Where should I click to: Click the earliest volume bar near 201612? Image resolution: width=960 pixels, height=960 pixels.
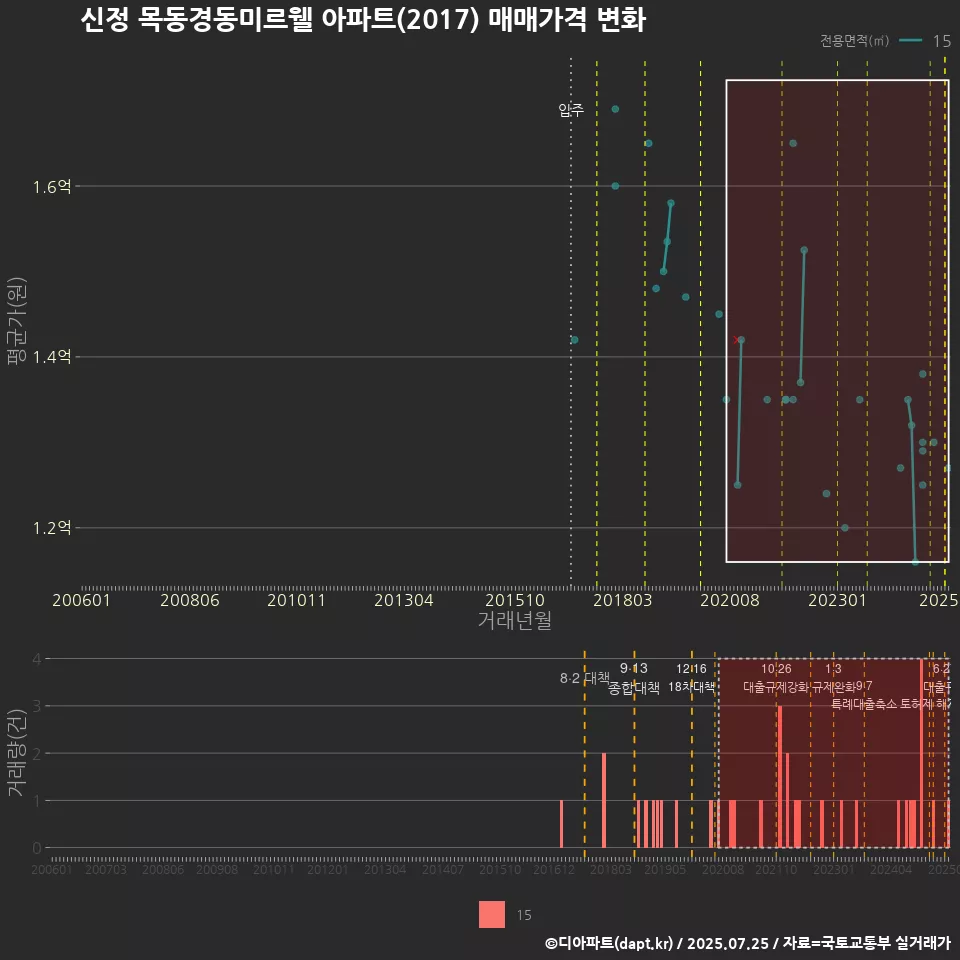click(x=561, y=823)
